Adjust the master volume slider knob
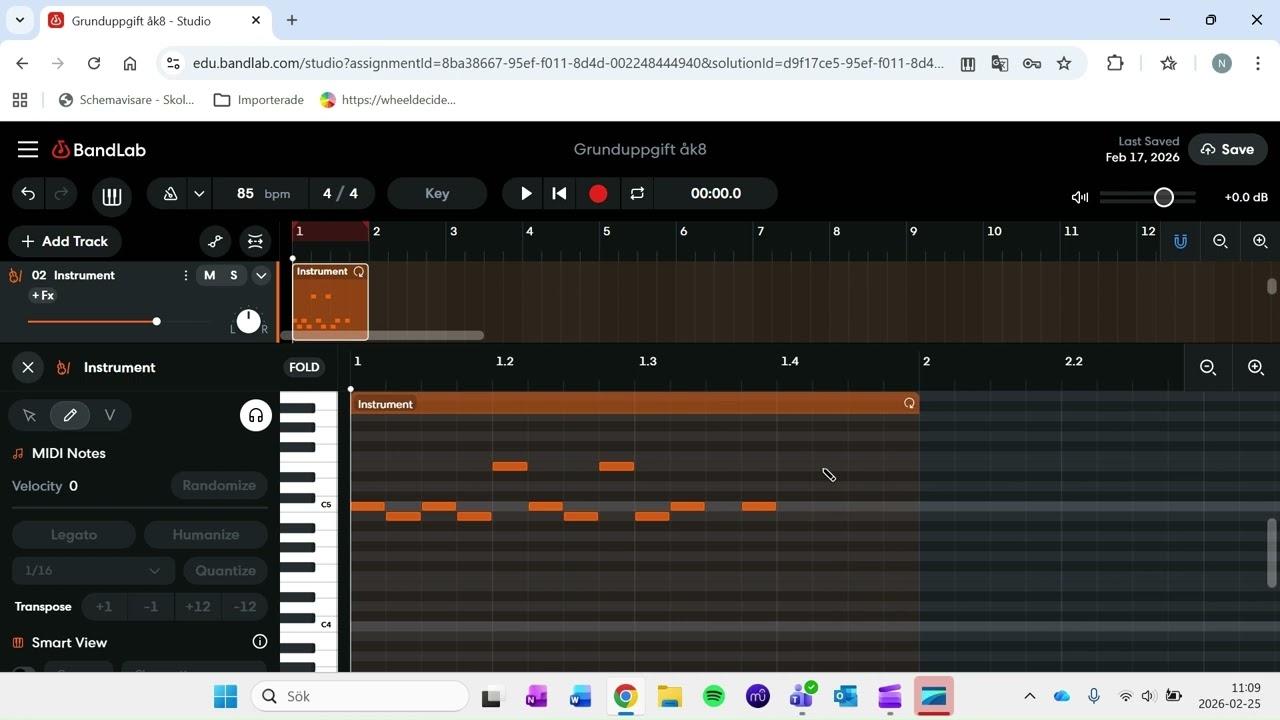This screenshot has width=1280, height=720. pos(1163,197)
